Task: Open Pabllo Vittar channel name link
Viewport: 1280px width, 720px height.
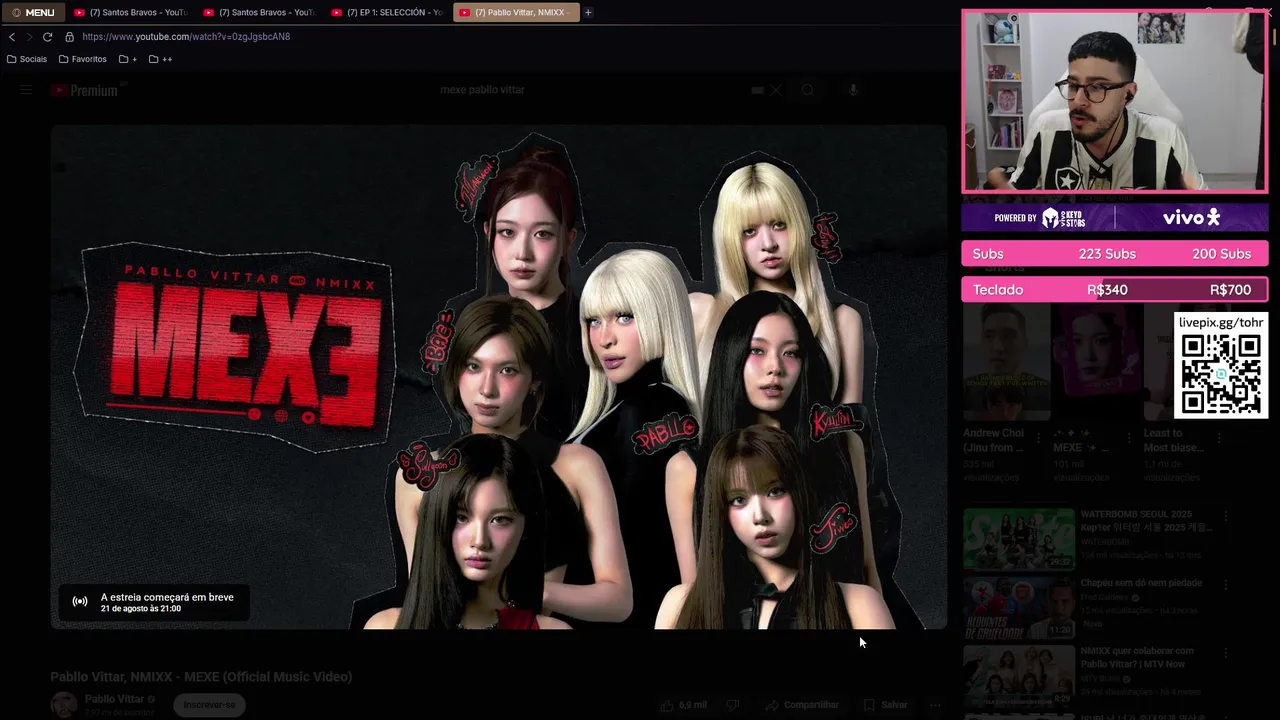Action: [x=115, y=699]
